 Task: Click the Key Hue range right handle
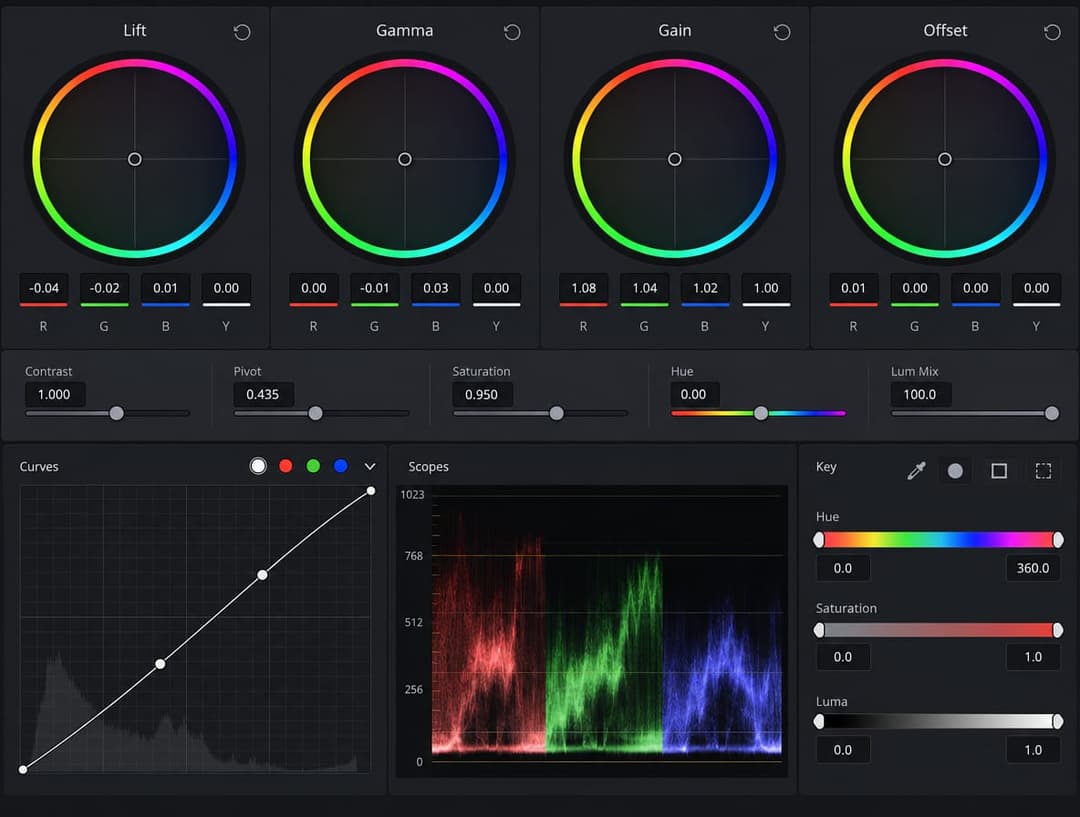(1058, 539)
